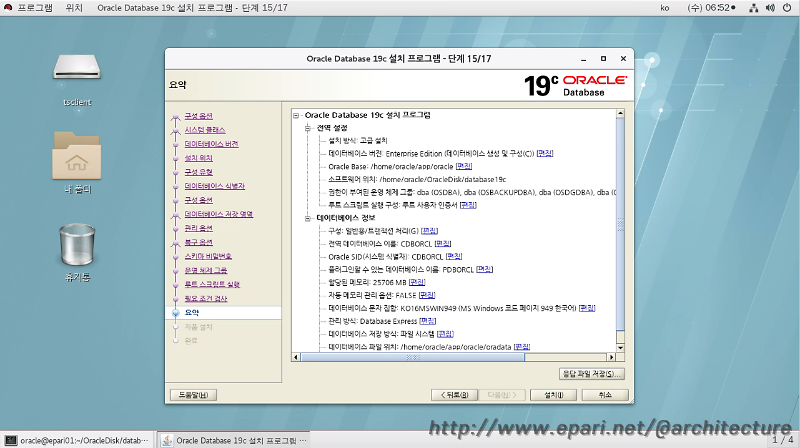Go to the 데이터베이스 버전 step

(211, 144)
